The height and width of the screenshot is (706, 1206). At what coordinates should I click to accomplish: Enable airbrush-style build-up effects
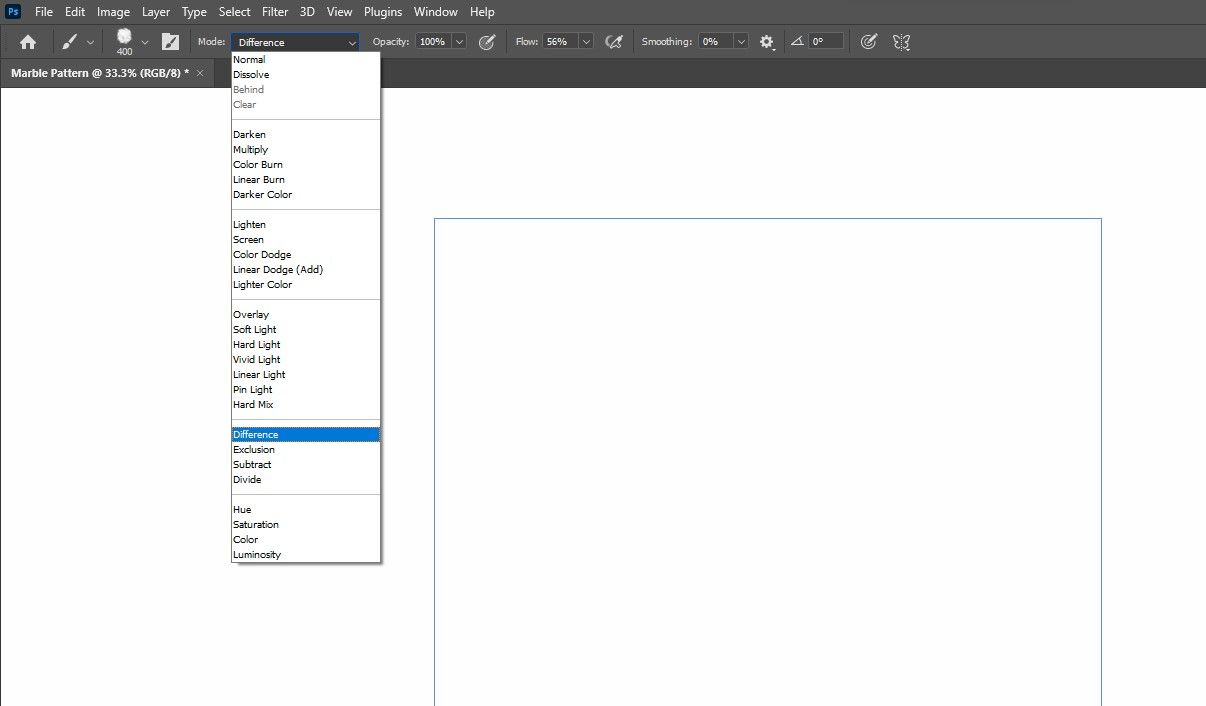pos(616,42)
